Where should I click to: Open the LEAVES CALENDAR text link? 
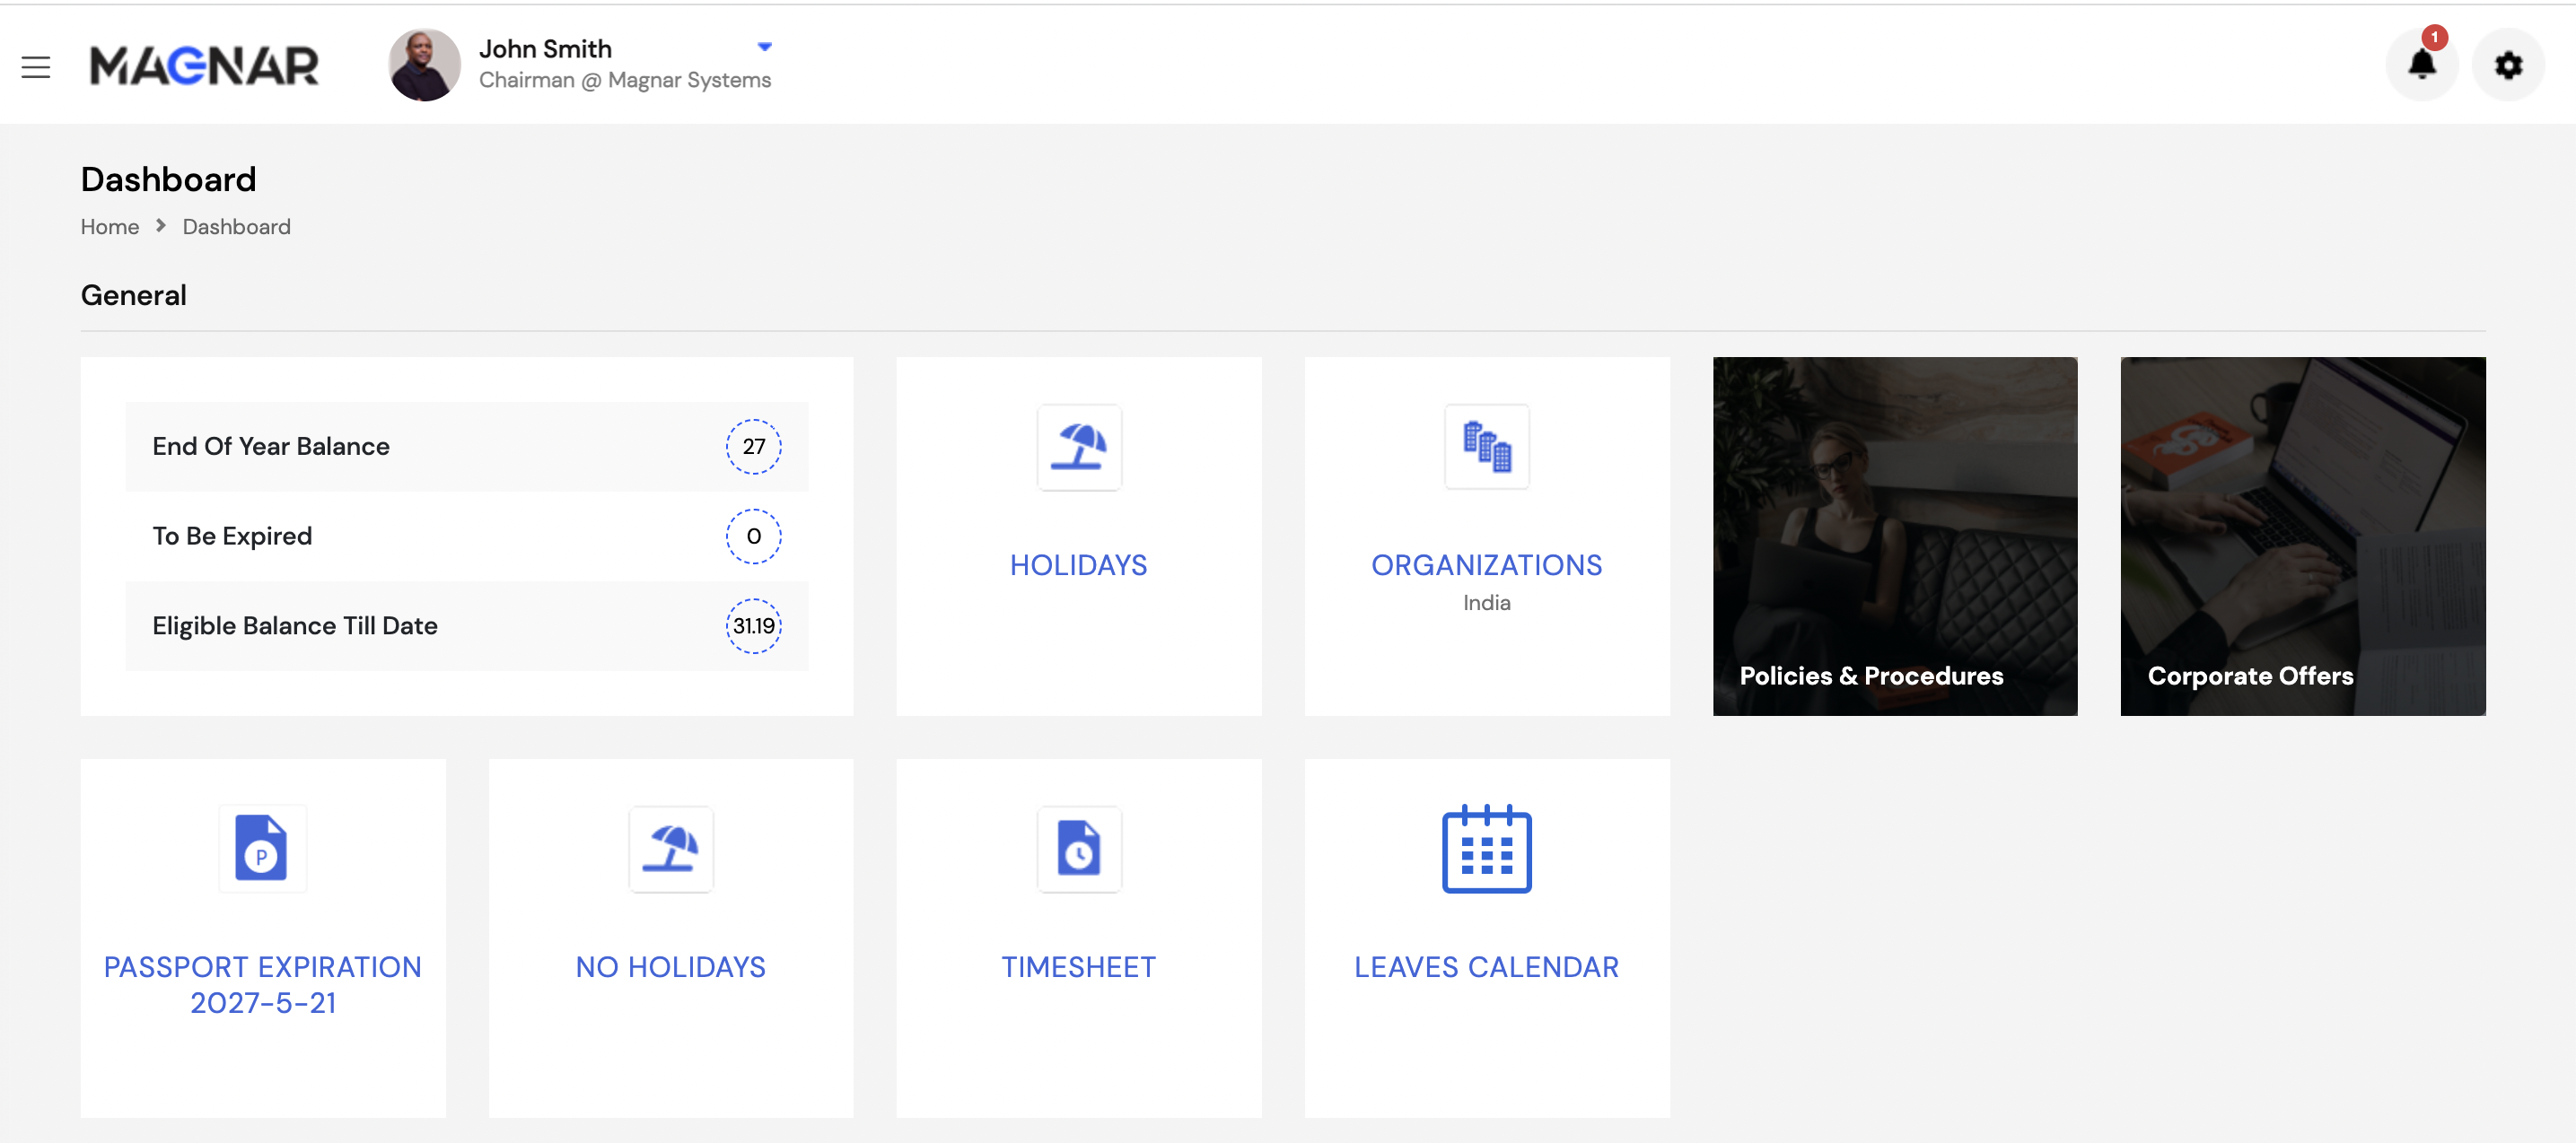tap(1486, 967)
